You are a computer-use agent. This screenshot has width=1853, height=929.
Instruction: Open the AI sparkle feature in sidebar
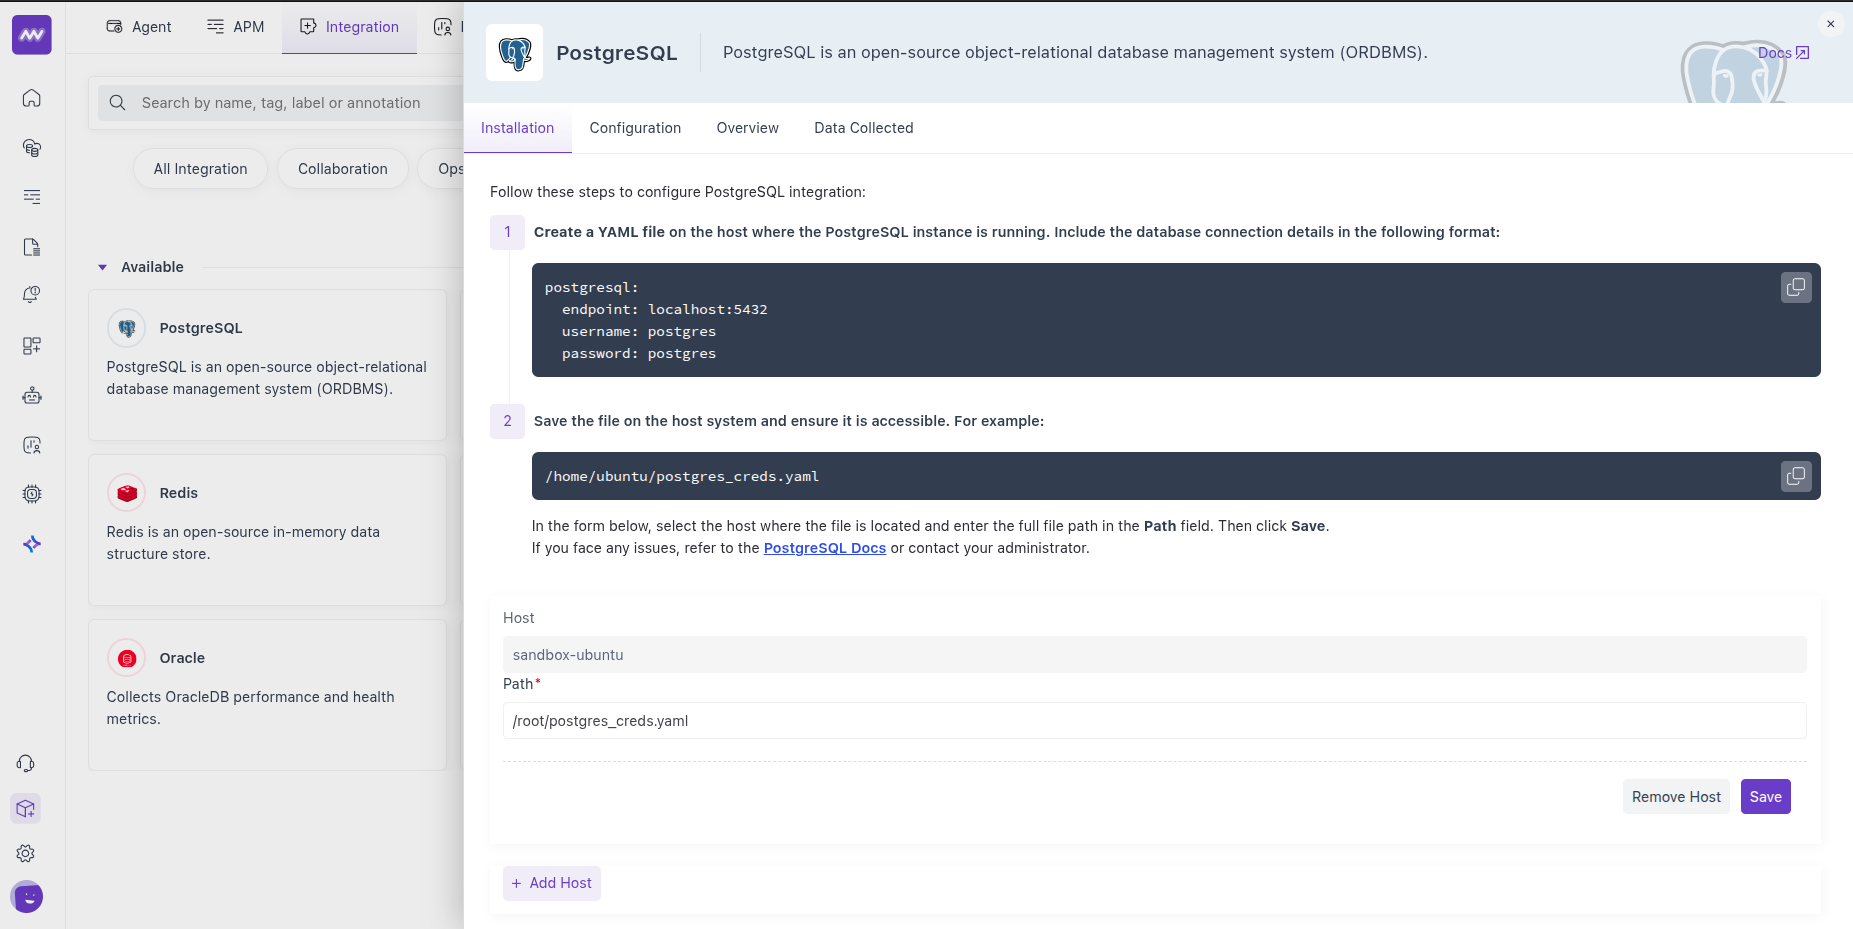click(x=31, y=544)
